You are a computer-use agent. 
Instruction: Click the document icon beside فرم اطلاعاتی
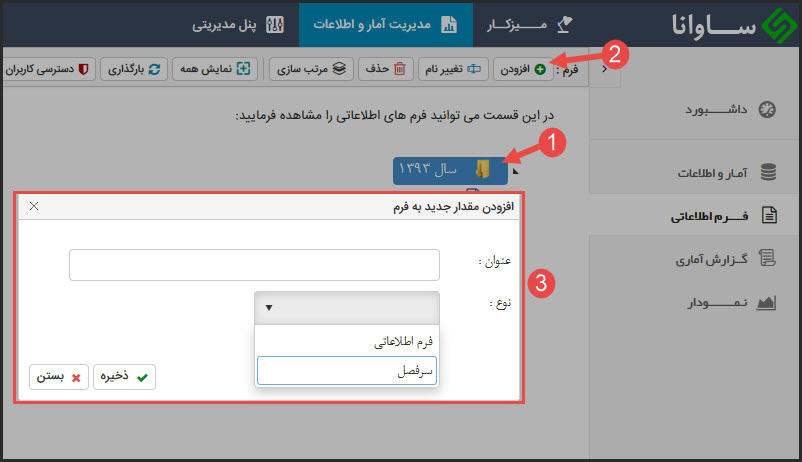click(769, 215)
